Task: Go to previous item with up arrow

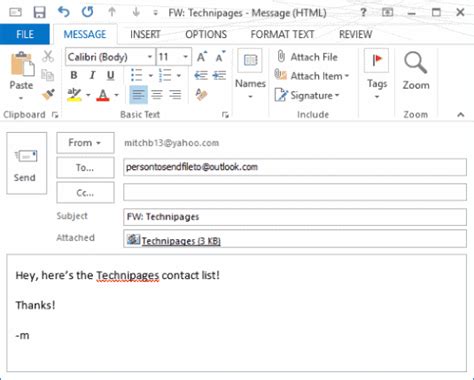Action: (x=112, y=12)
